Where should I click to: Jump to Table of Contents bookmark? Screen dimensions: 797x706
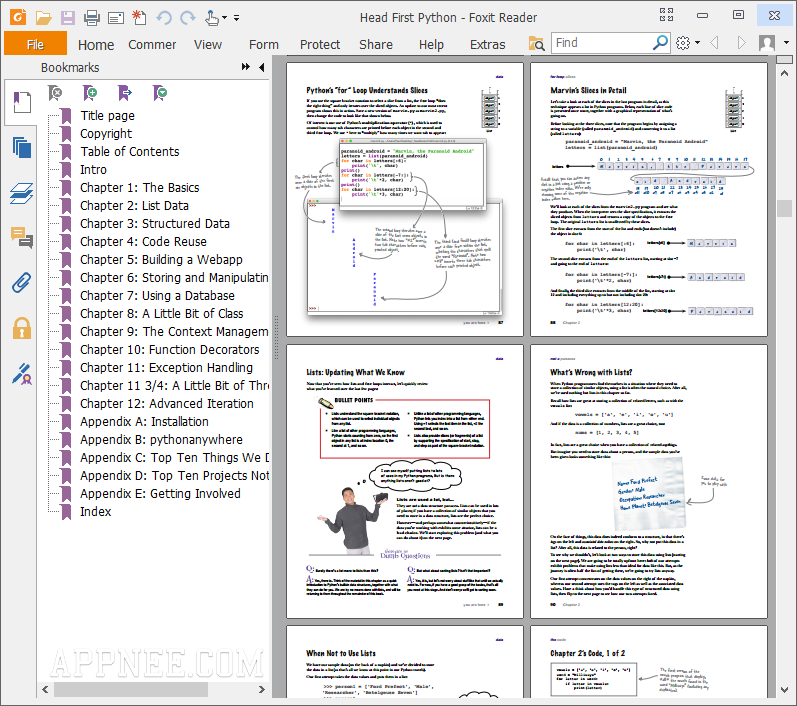click(130, 151)
